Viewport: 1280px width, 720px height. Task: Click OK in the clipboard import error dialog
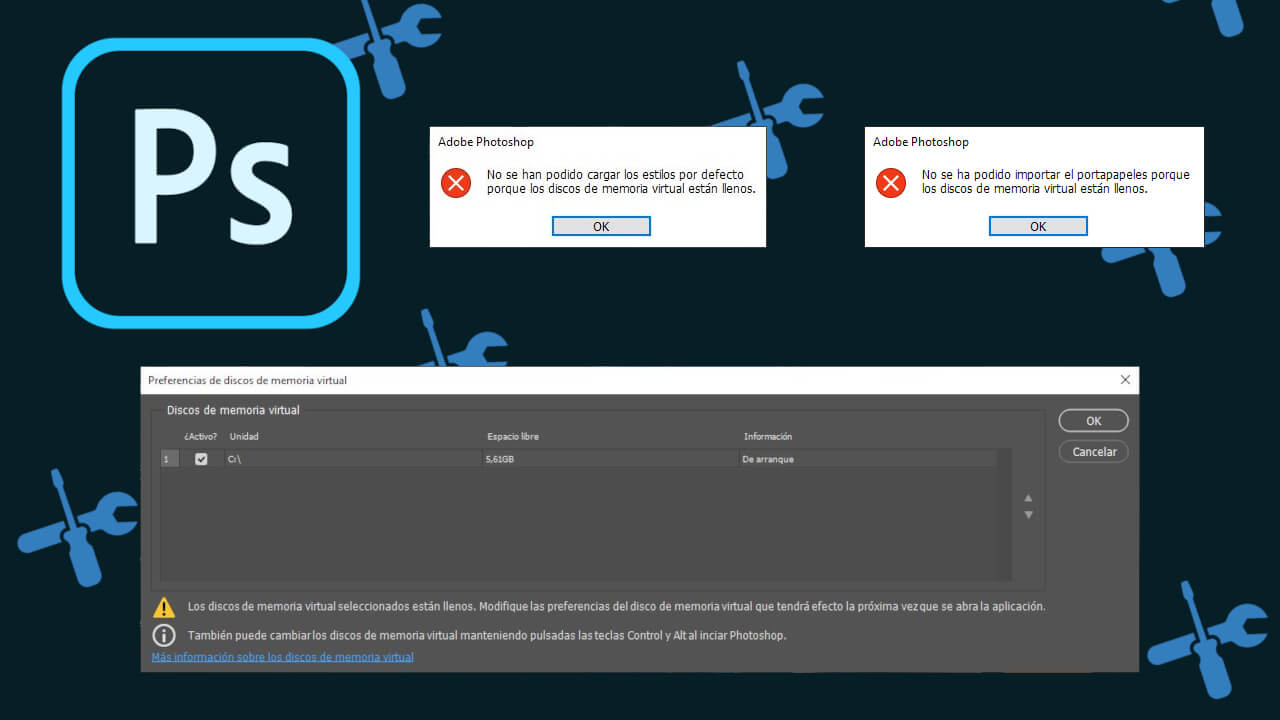click(1038, 226)
